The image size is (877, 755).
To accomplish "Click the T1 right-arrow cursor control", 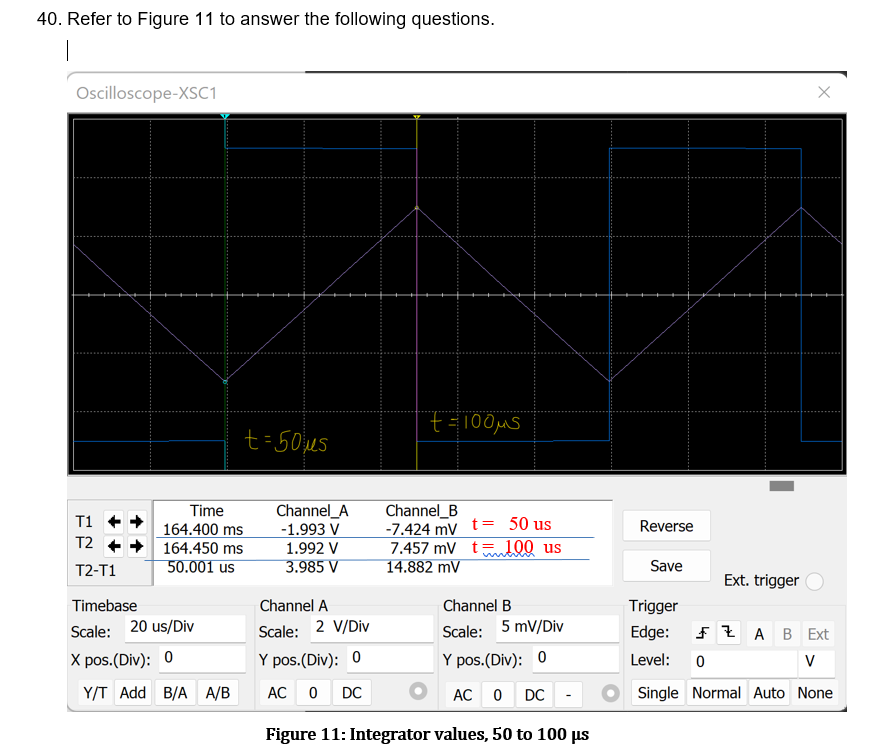I will 135,519.
